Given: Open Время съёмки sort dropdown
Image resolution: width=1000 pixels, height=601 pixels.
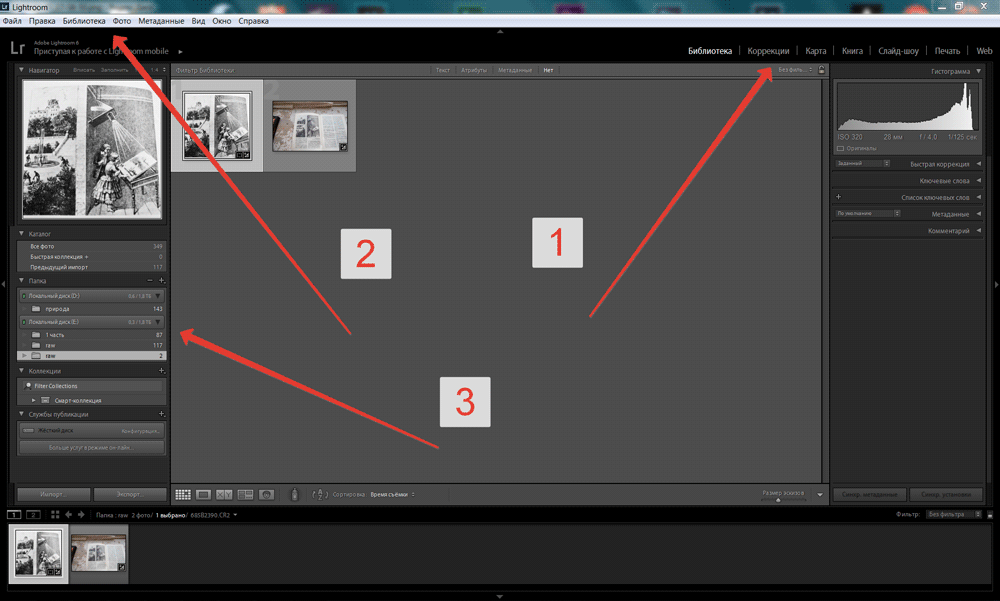Looking at the screenshot, I should coord(392,494).
